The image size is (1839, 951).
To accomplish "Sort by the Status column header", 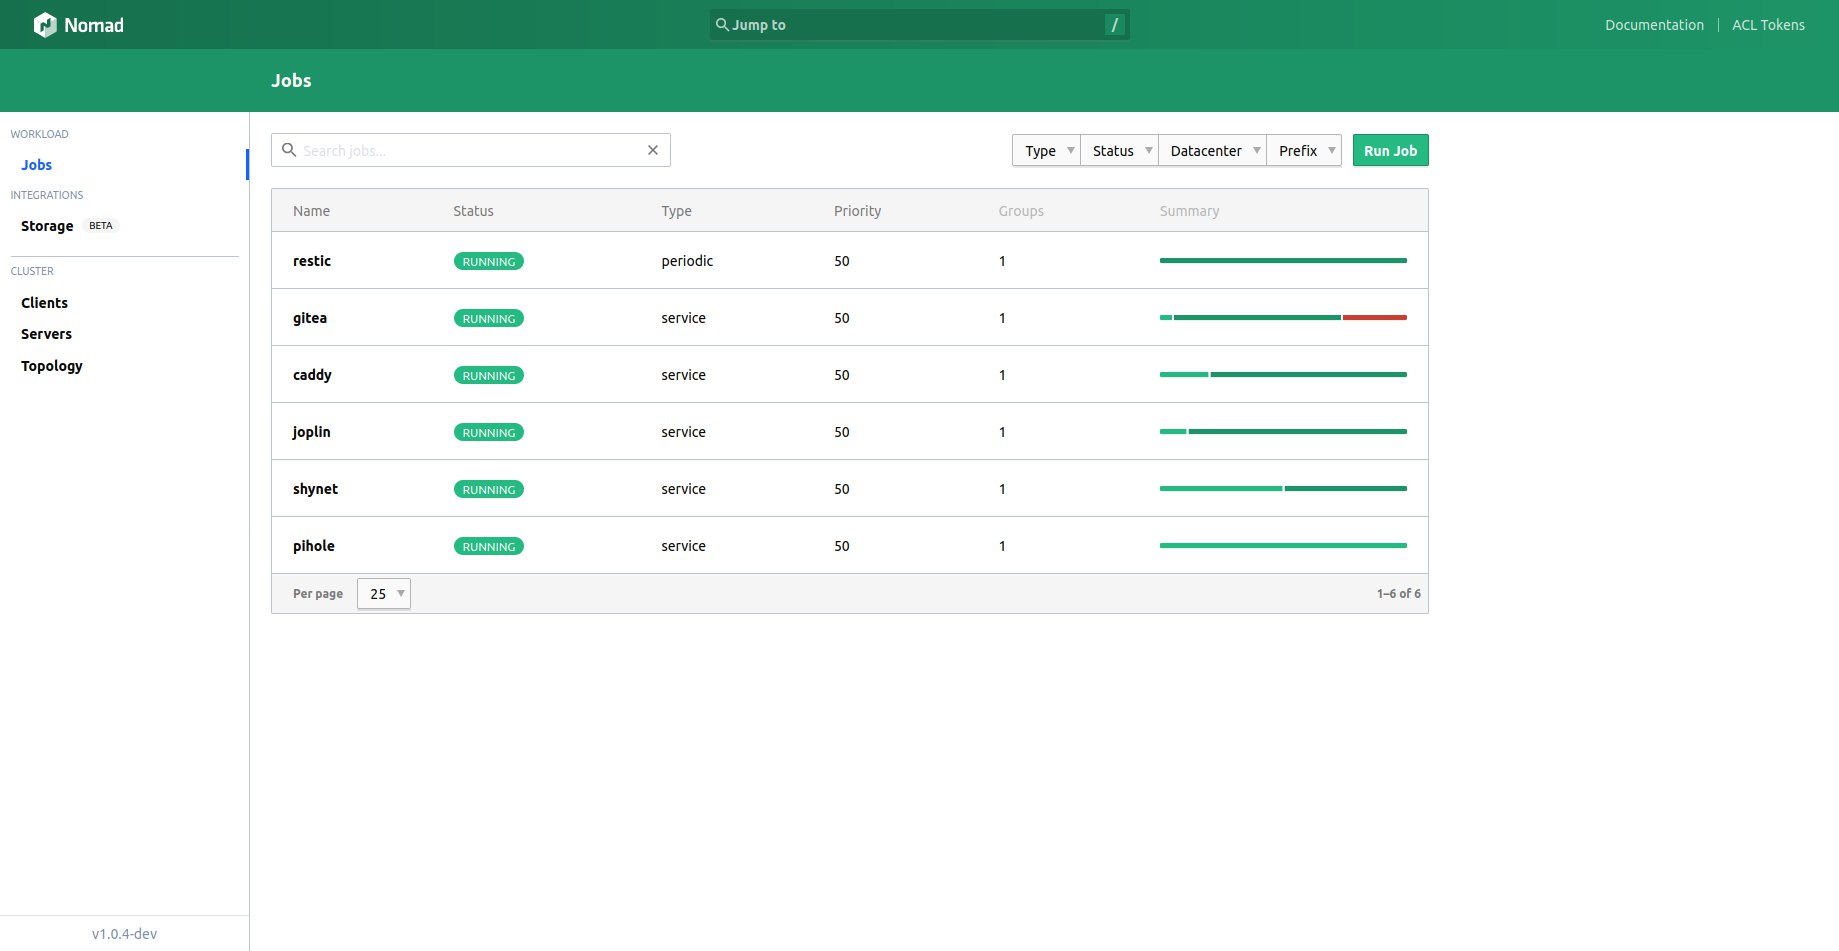I will tap(473, 211).
